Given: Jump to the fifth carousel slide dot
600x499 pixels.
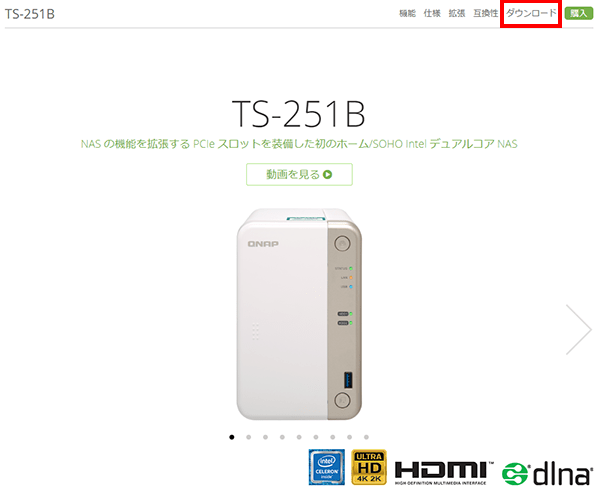Looking at the screenshot, I should (299, 437).
